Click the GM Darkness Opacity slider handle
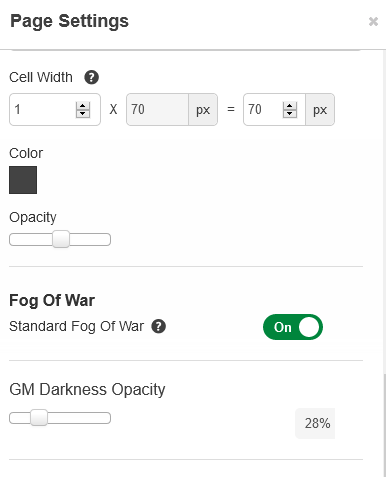The height and width of the screenshot is (477, 386). coord(39,418)
